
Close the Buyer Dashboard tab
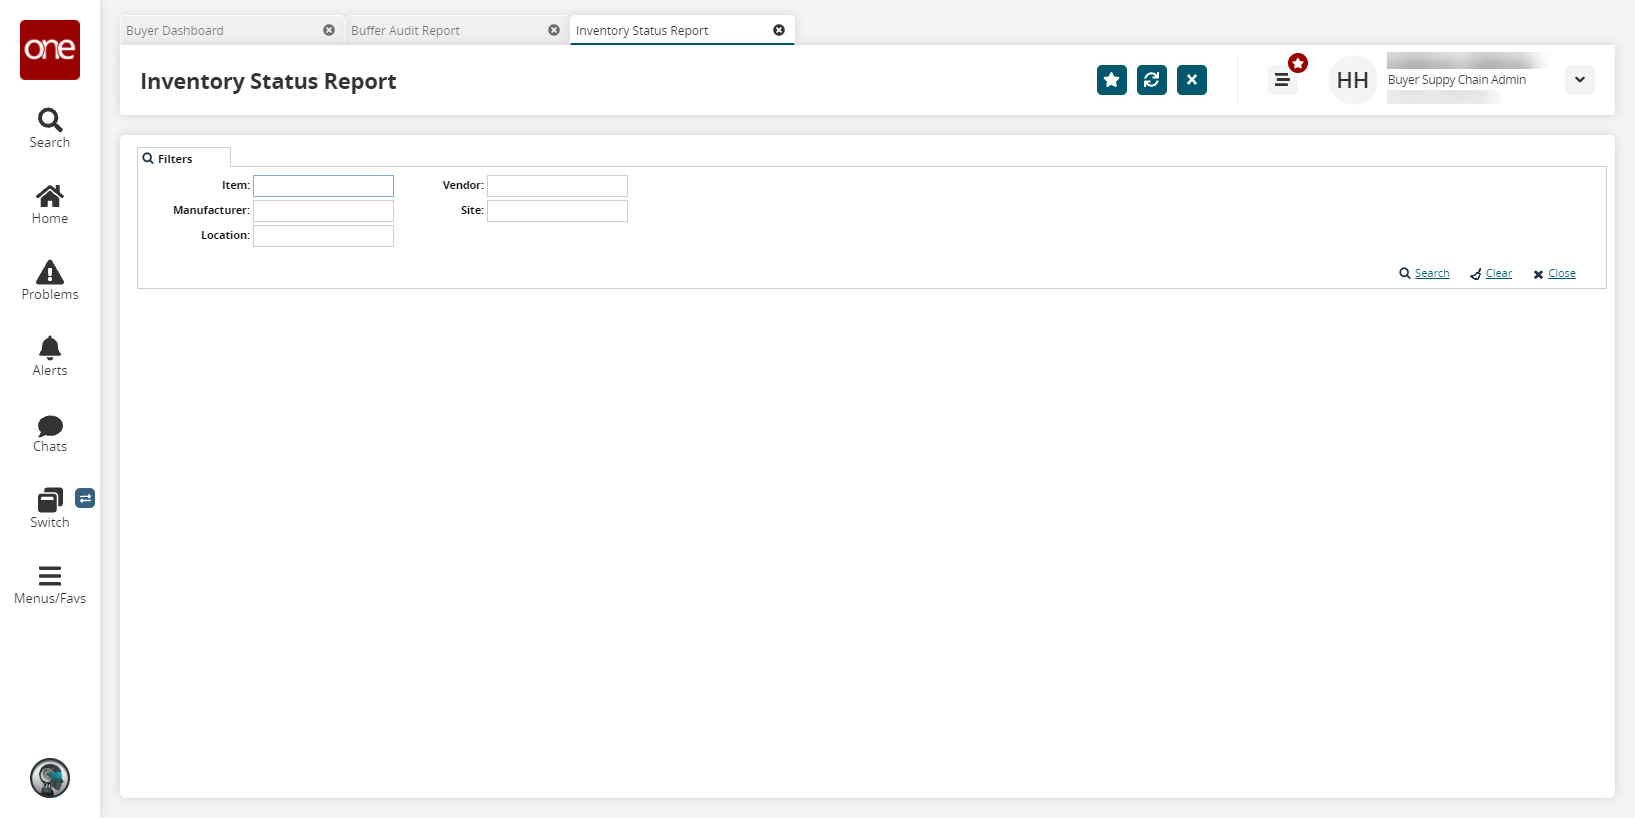pyautogui.click(x=329, y=30)
